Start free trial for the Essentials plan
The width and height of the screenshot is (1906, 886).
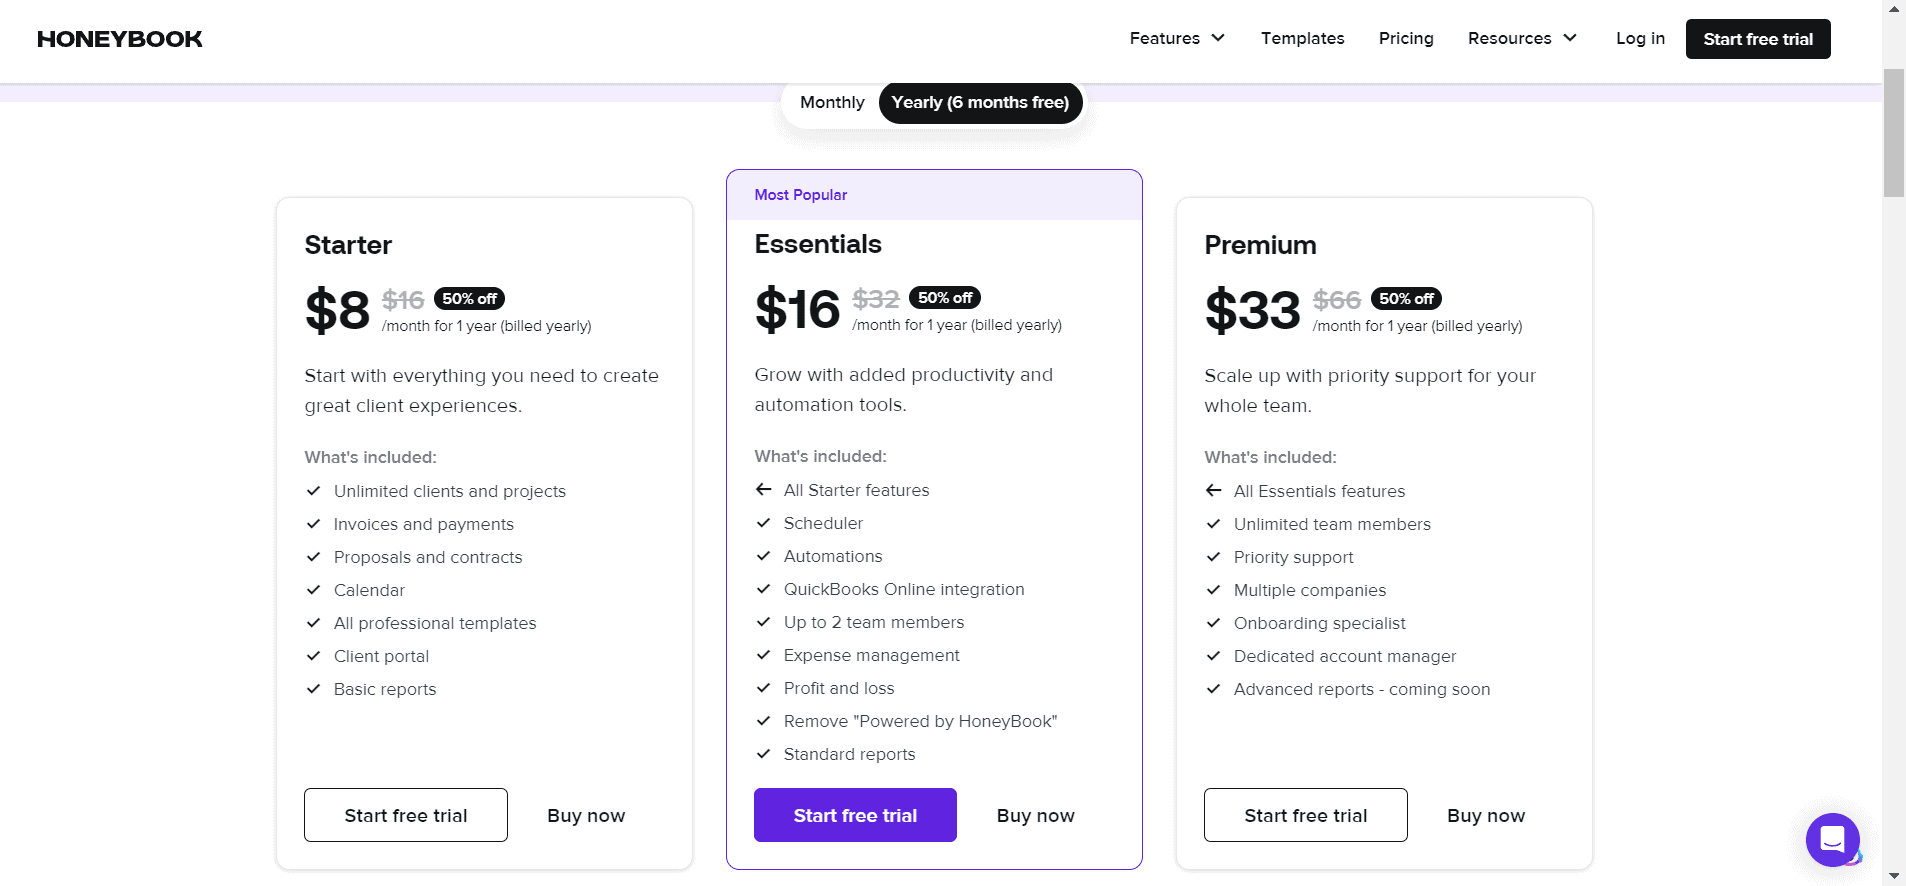854,815
